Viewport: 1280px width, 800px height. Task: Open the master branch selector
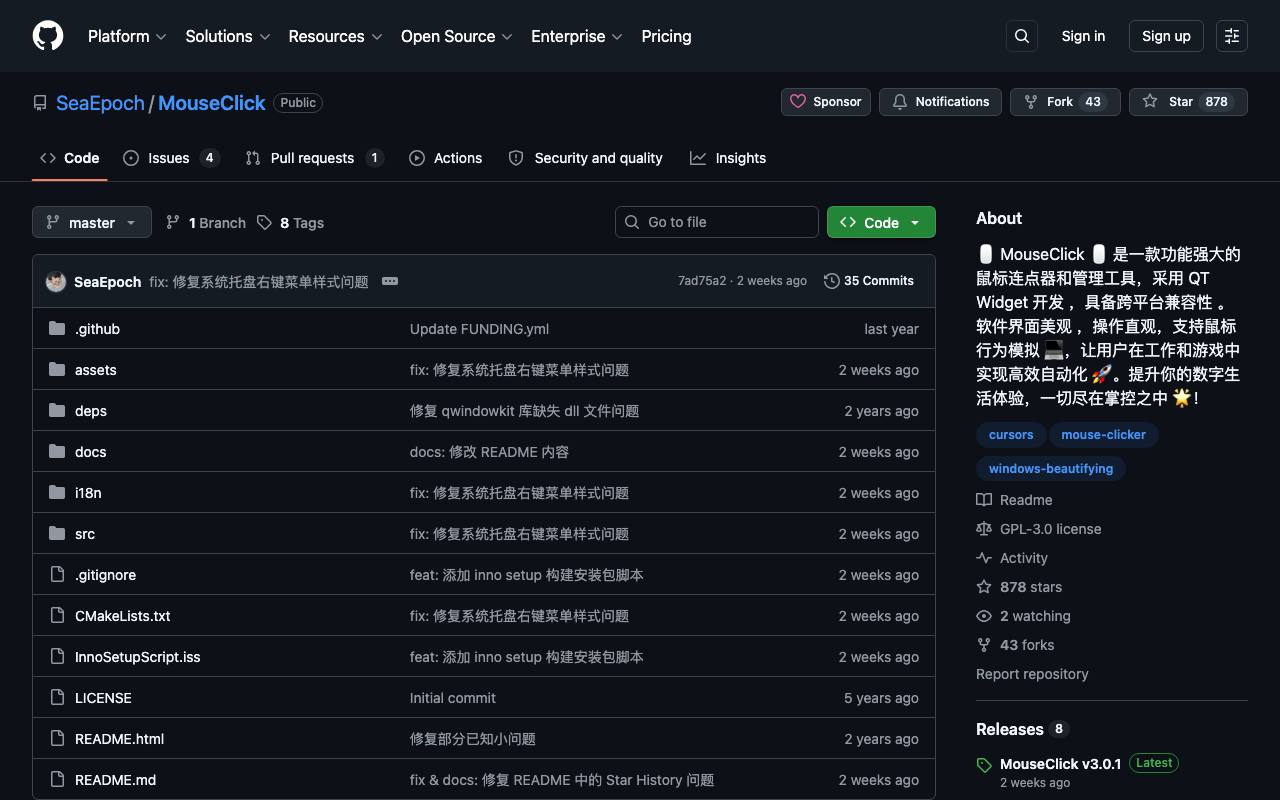[92, 222]
